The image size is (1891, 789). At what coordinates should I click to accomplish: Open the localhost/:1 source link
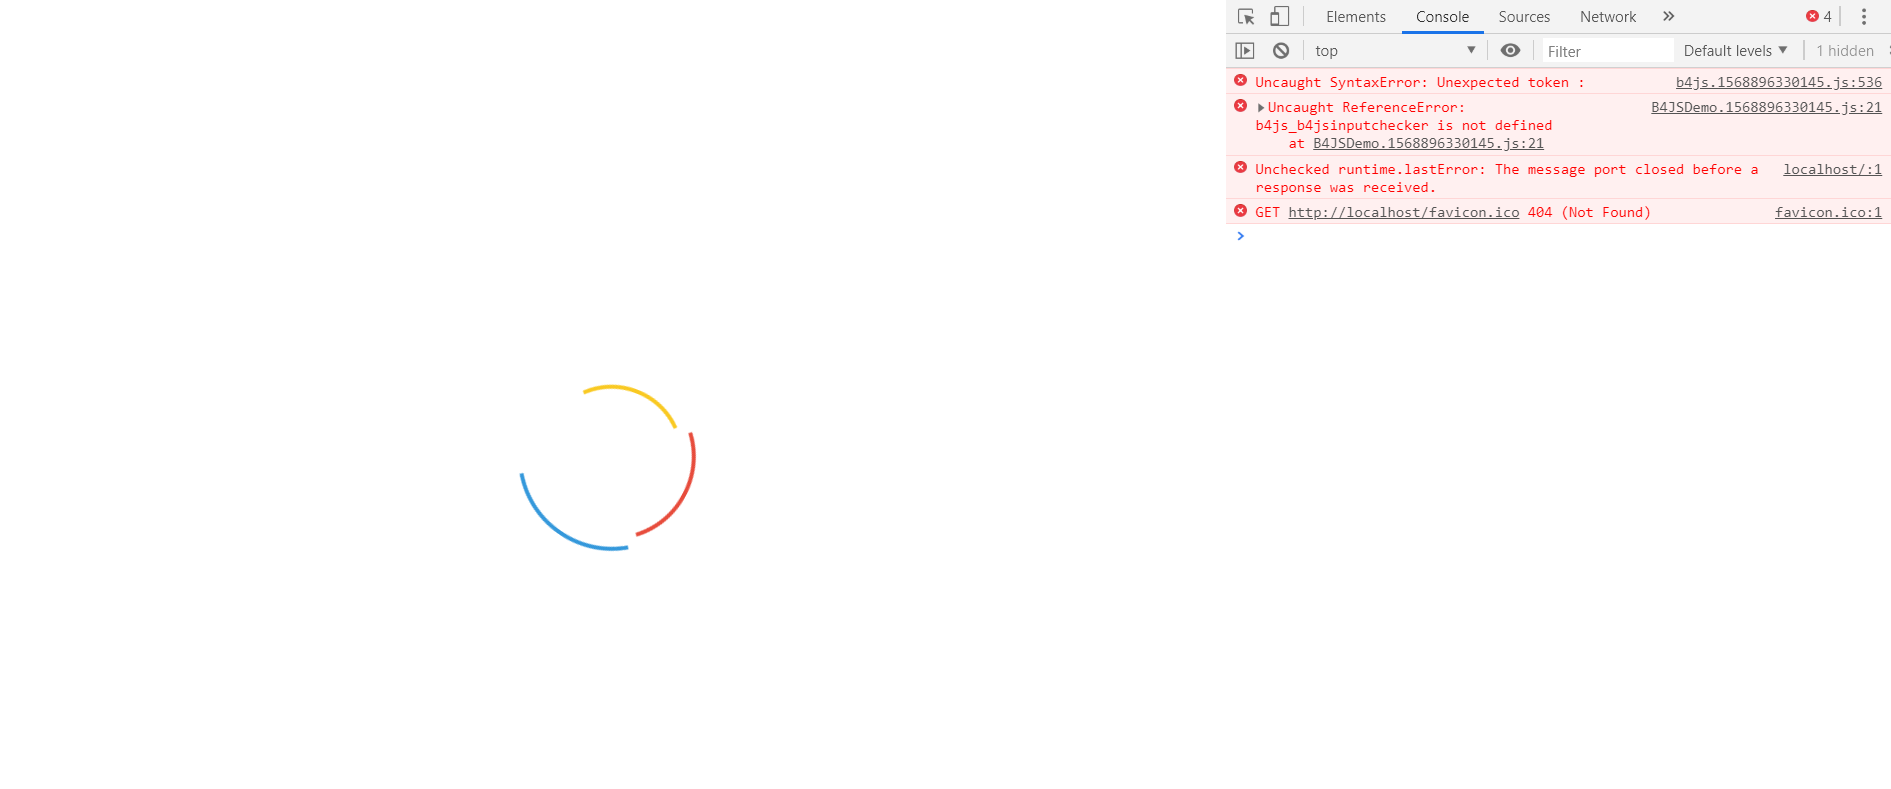1832,169
